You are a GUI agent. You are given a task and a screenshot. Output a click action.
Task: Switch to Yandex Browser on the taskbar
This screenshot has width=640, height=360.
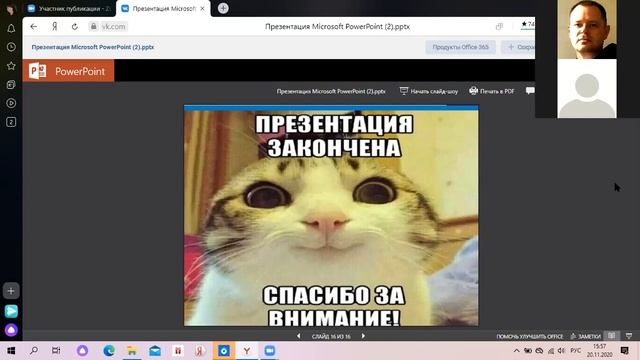pyautogui.click(x=247, y=351)
